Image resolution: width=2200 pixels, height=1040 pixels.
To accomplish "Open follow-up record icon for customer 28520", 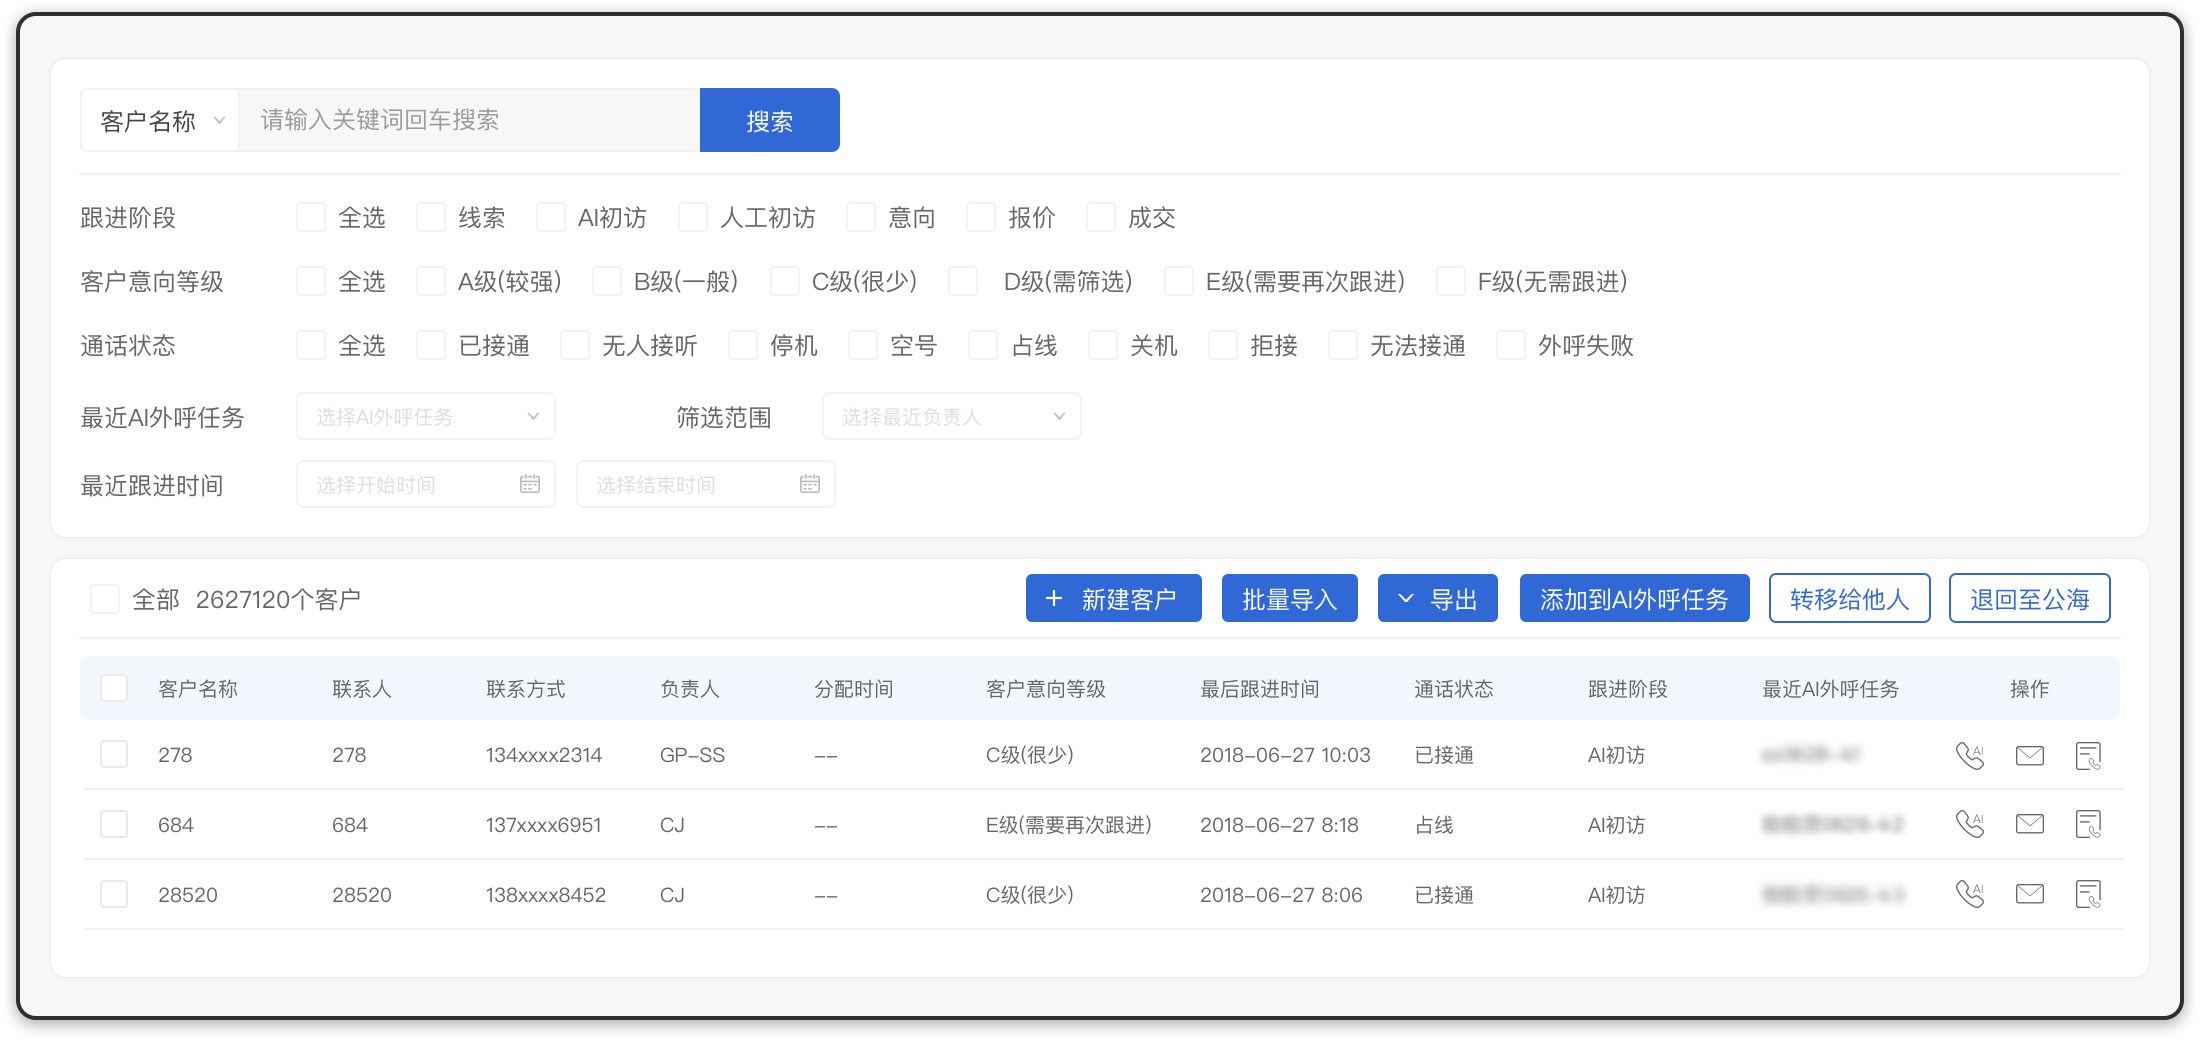I will click(x=2088, y=894).
